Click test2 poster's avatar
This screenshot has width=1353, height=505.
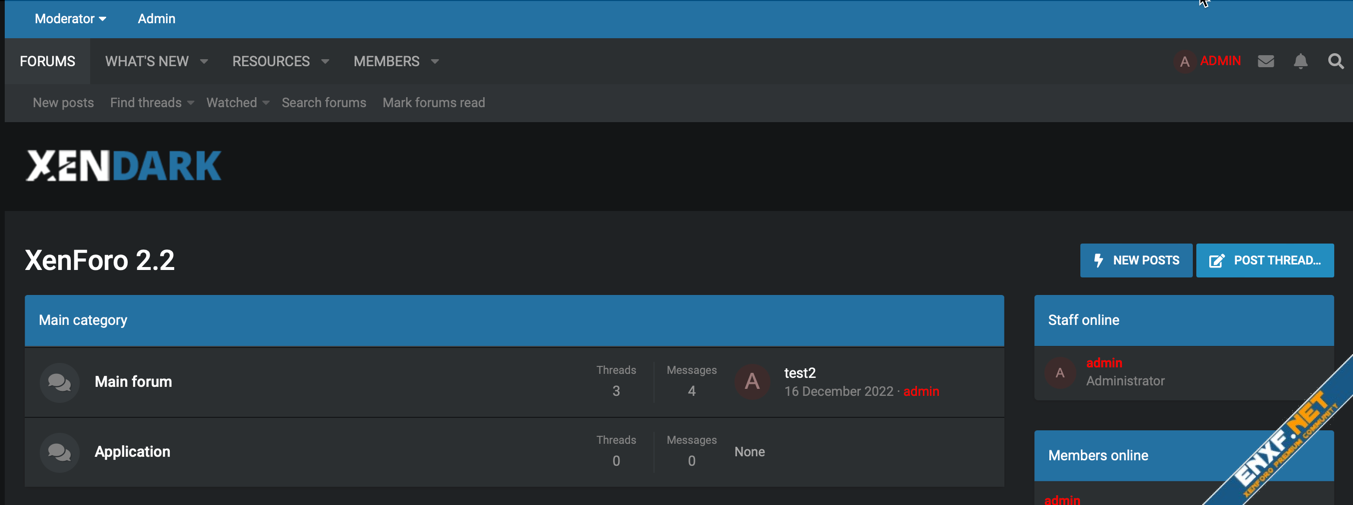[x=752, y=381]
